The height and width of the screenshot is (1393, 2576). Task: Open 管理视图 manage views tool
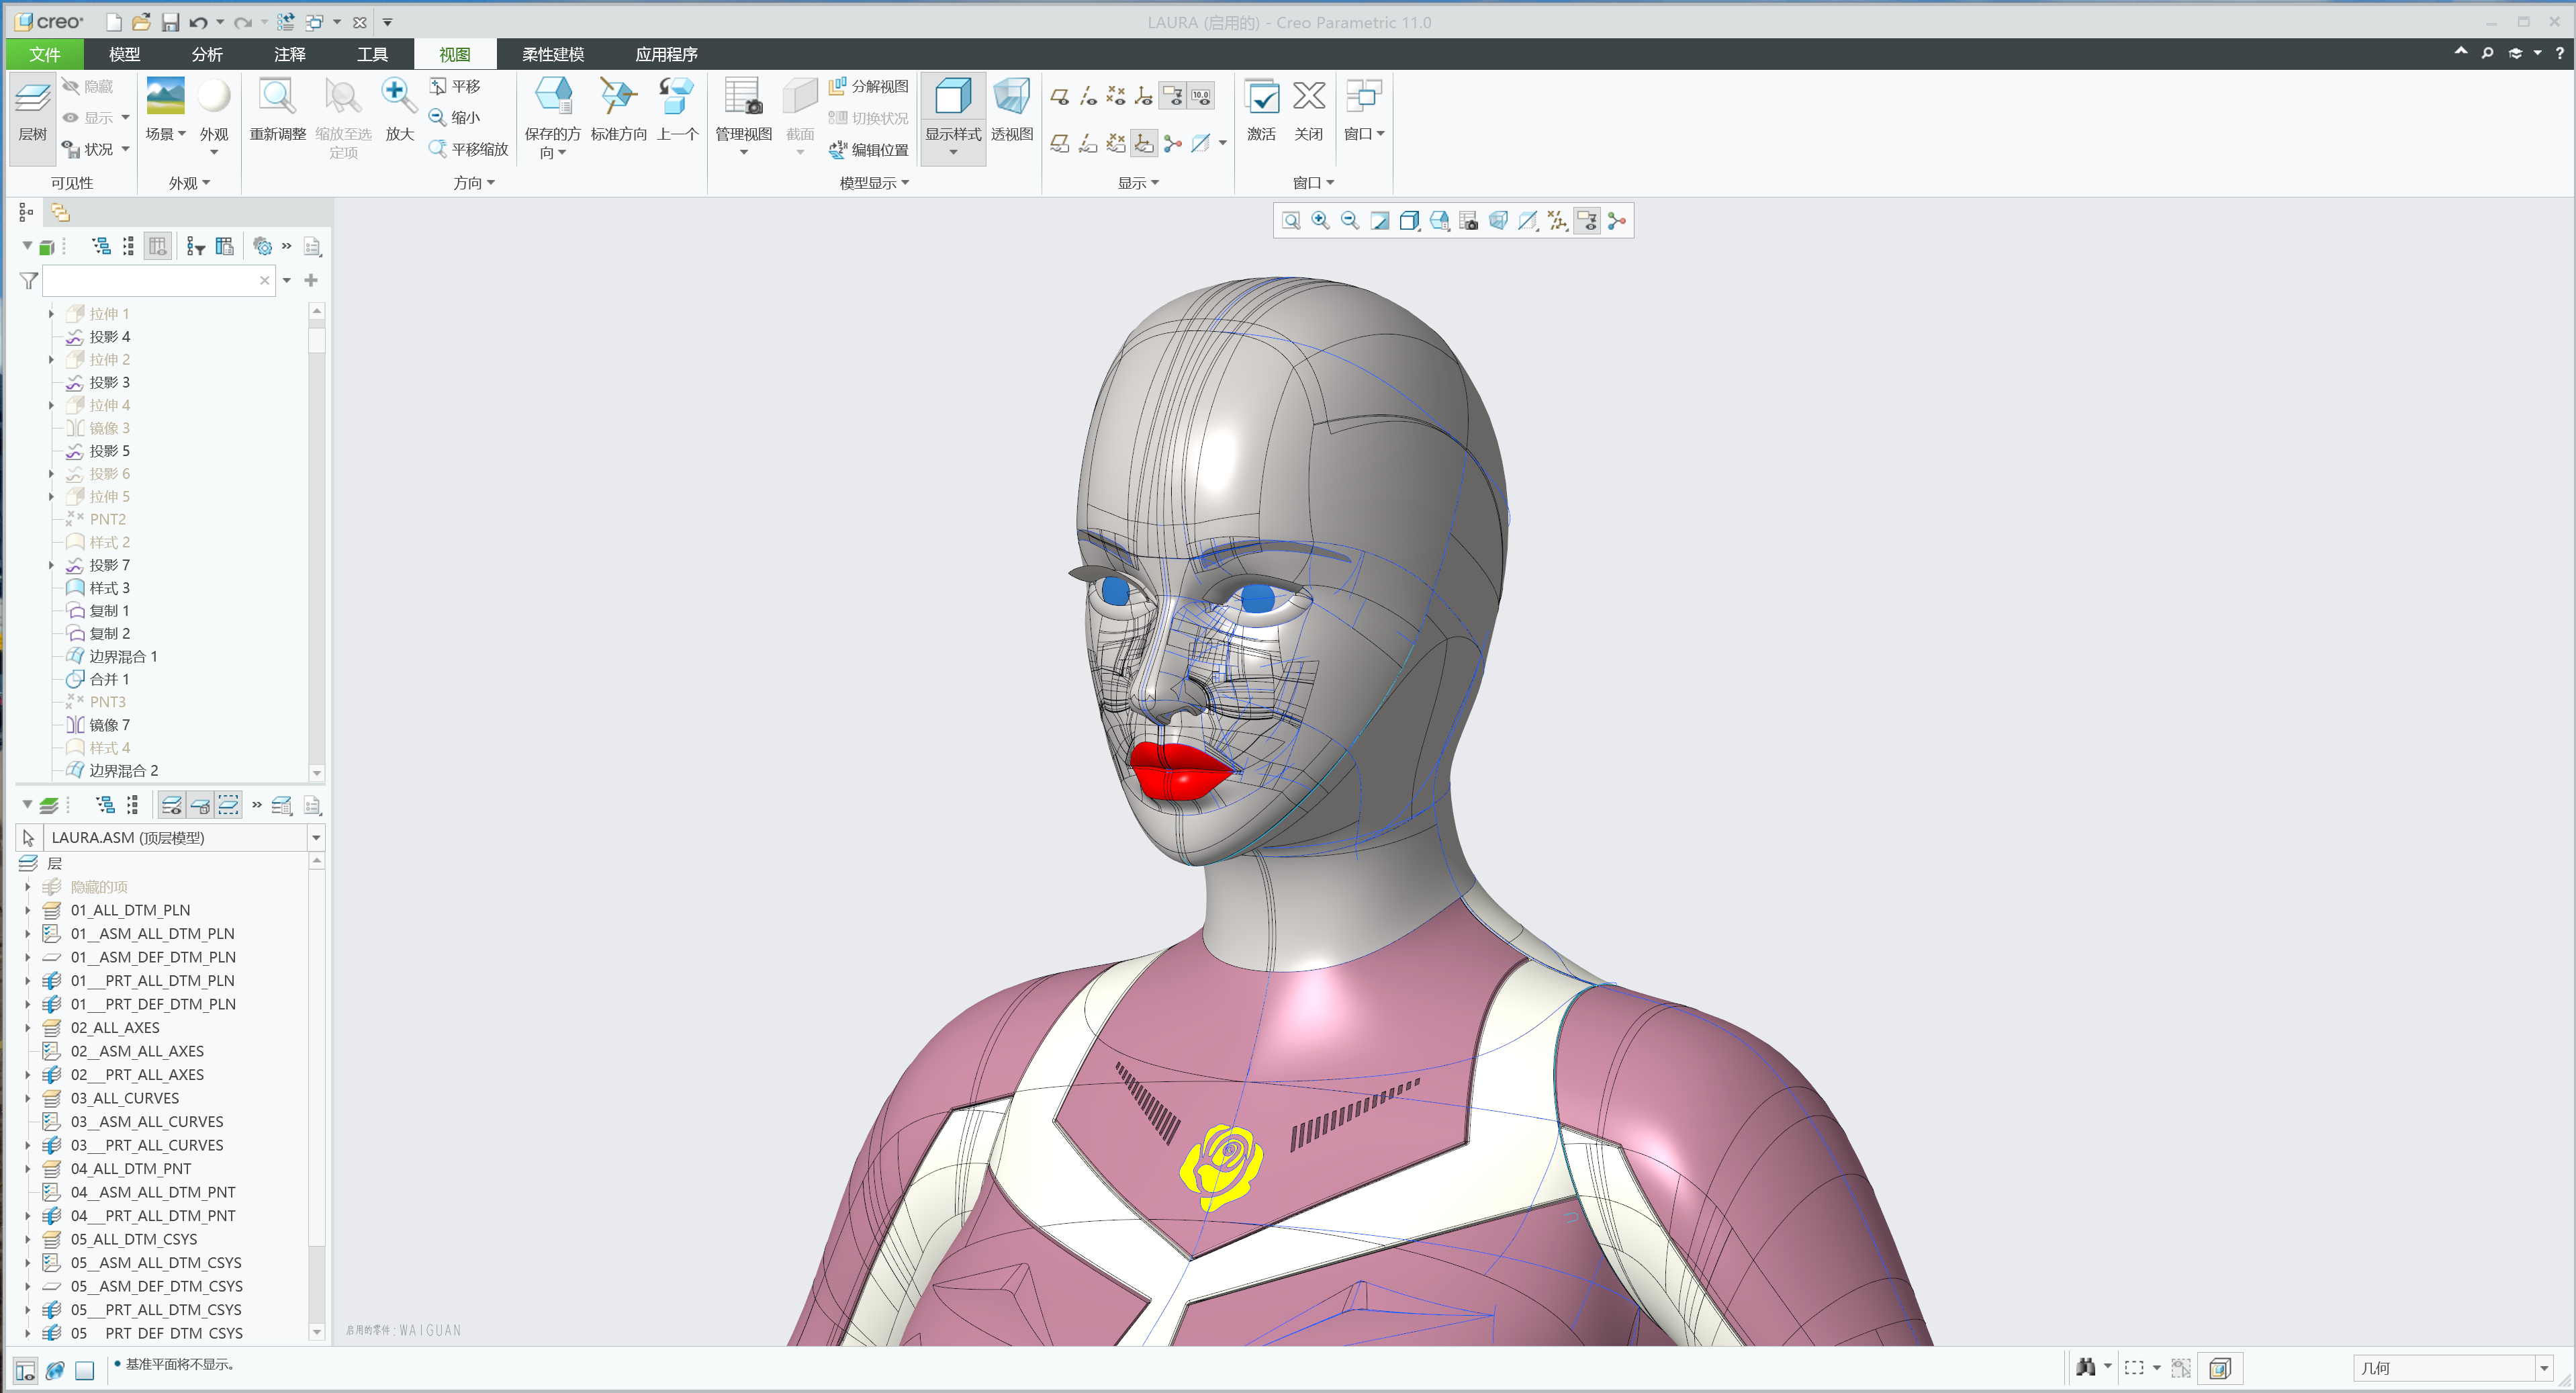coord(743,110)
